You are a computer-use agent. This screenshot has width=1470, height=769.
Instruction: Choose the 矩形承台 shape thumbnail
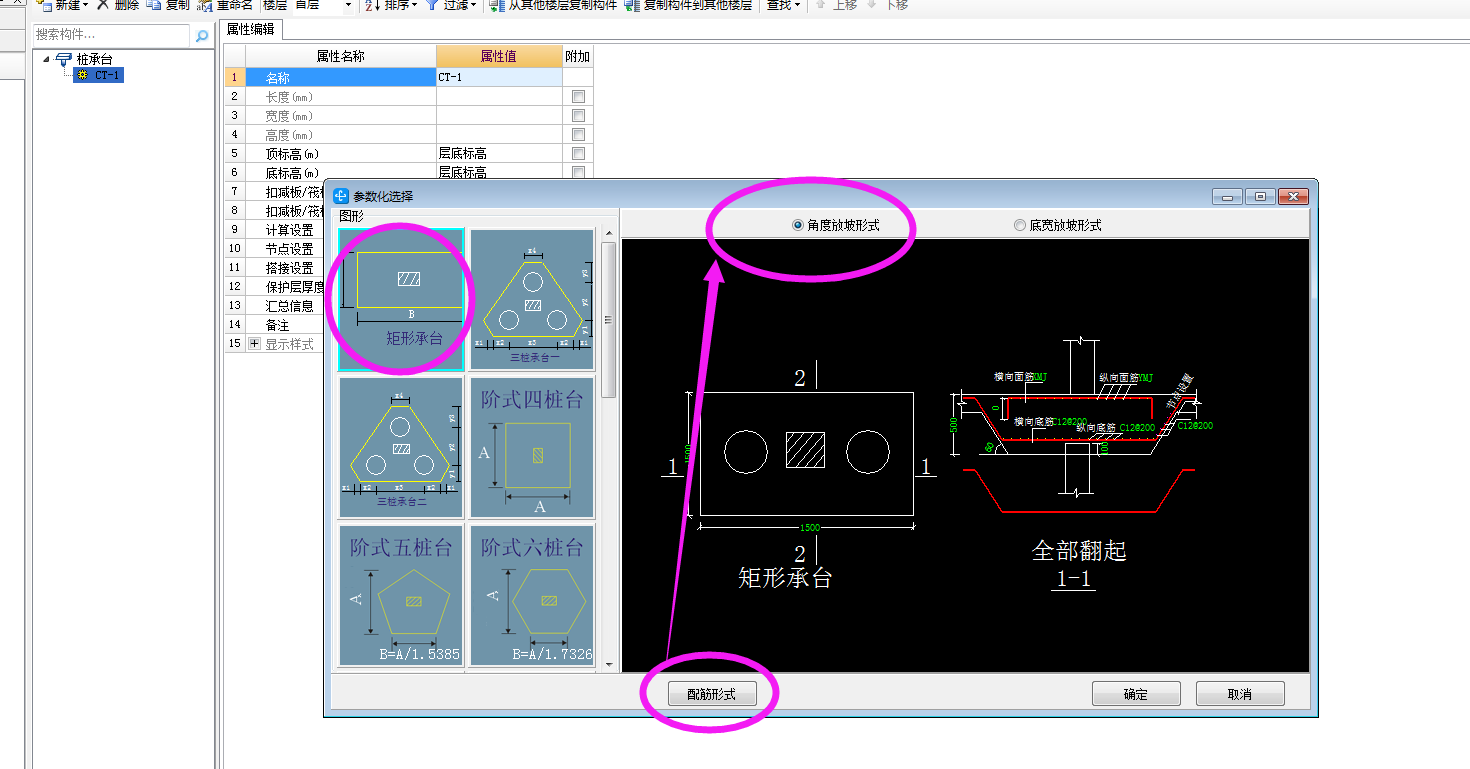click(401, 300)
